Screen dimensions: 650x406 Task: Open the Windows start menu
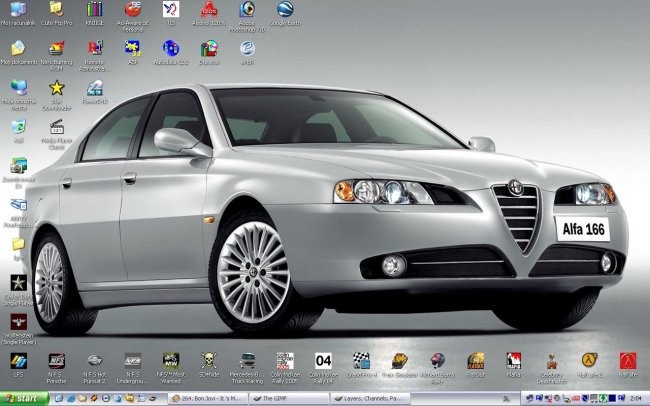pyautogui.click(x=24, y=399)
